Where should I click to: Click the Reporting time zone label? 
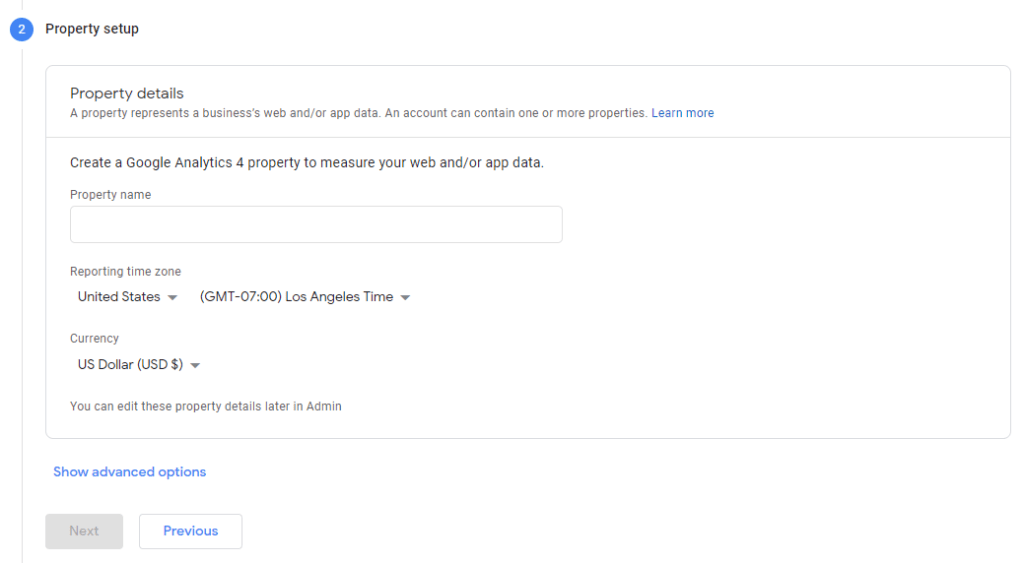pos(125,271)
